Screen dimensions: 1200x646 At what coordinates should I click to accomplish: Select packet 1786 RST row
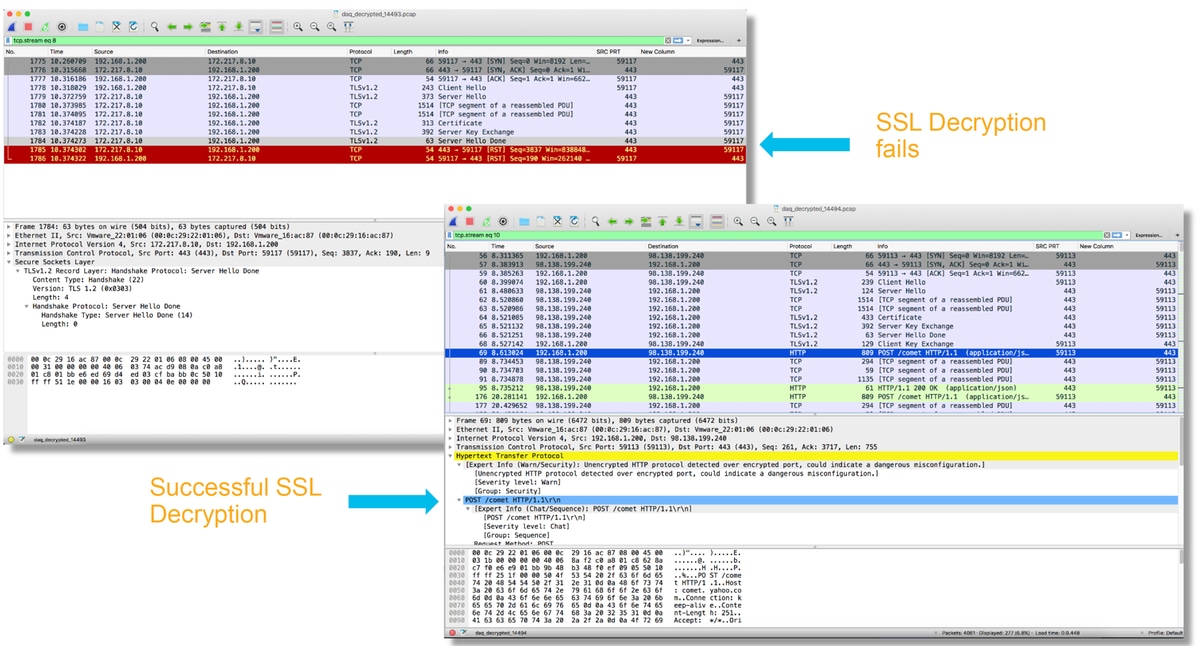coord(375,157)
